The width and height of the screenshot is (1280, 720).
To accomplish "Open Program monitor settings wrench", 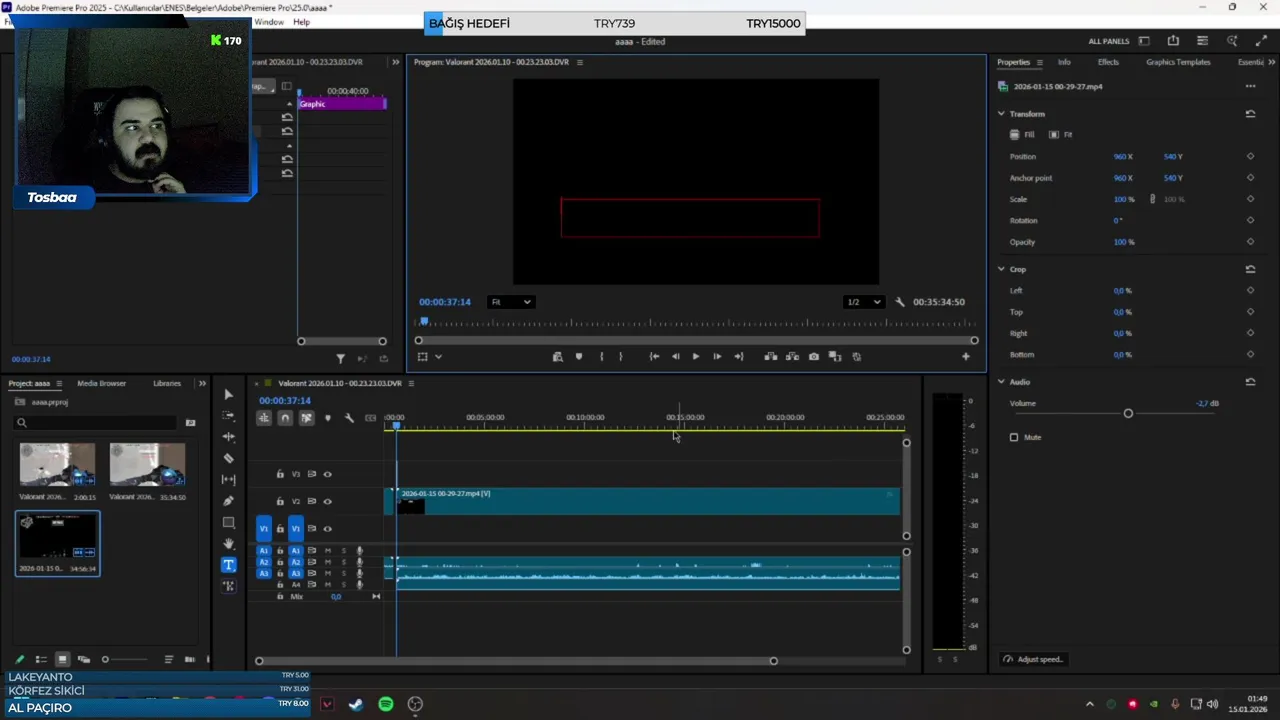I will click(899, 302).
